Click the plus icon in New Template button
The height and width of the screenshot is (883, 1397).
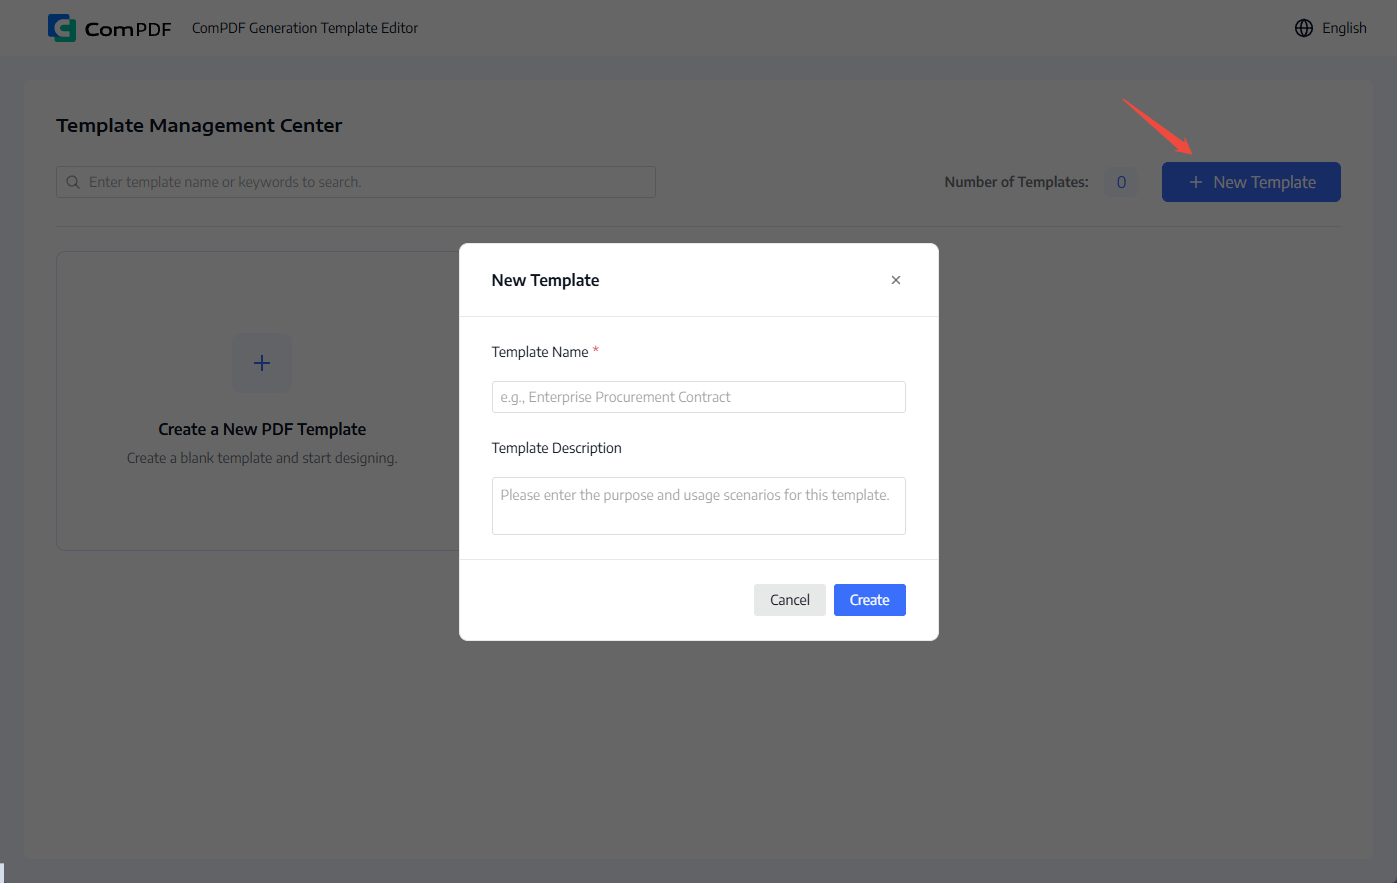[x=1195, y=182]
